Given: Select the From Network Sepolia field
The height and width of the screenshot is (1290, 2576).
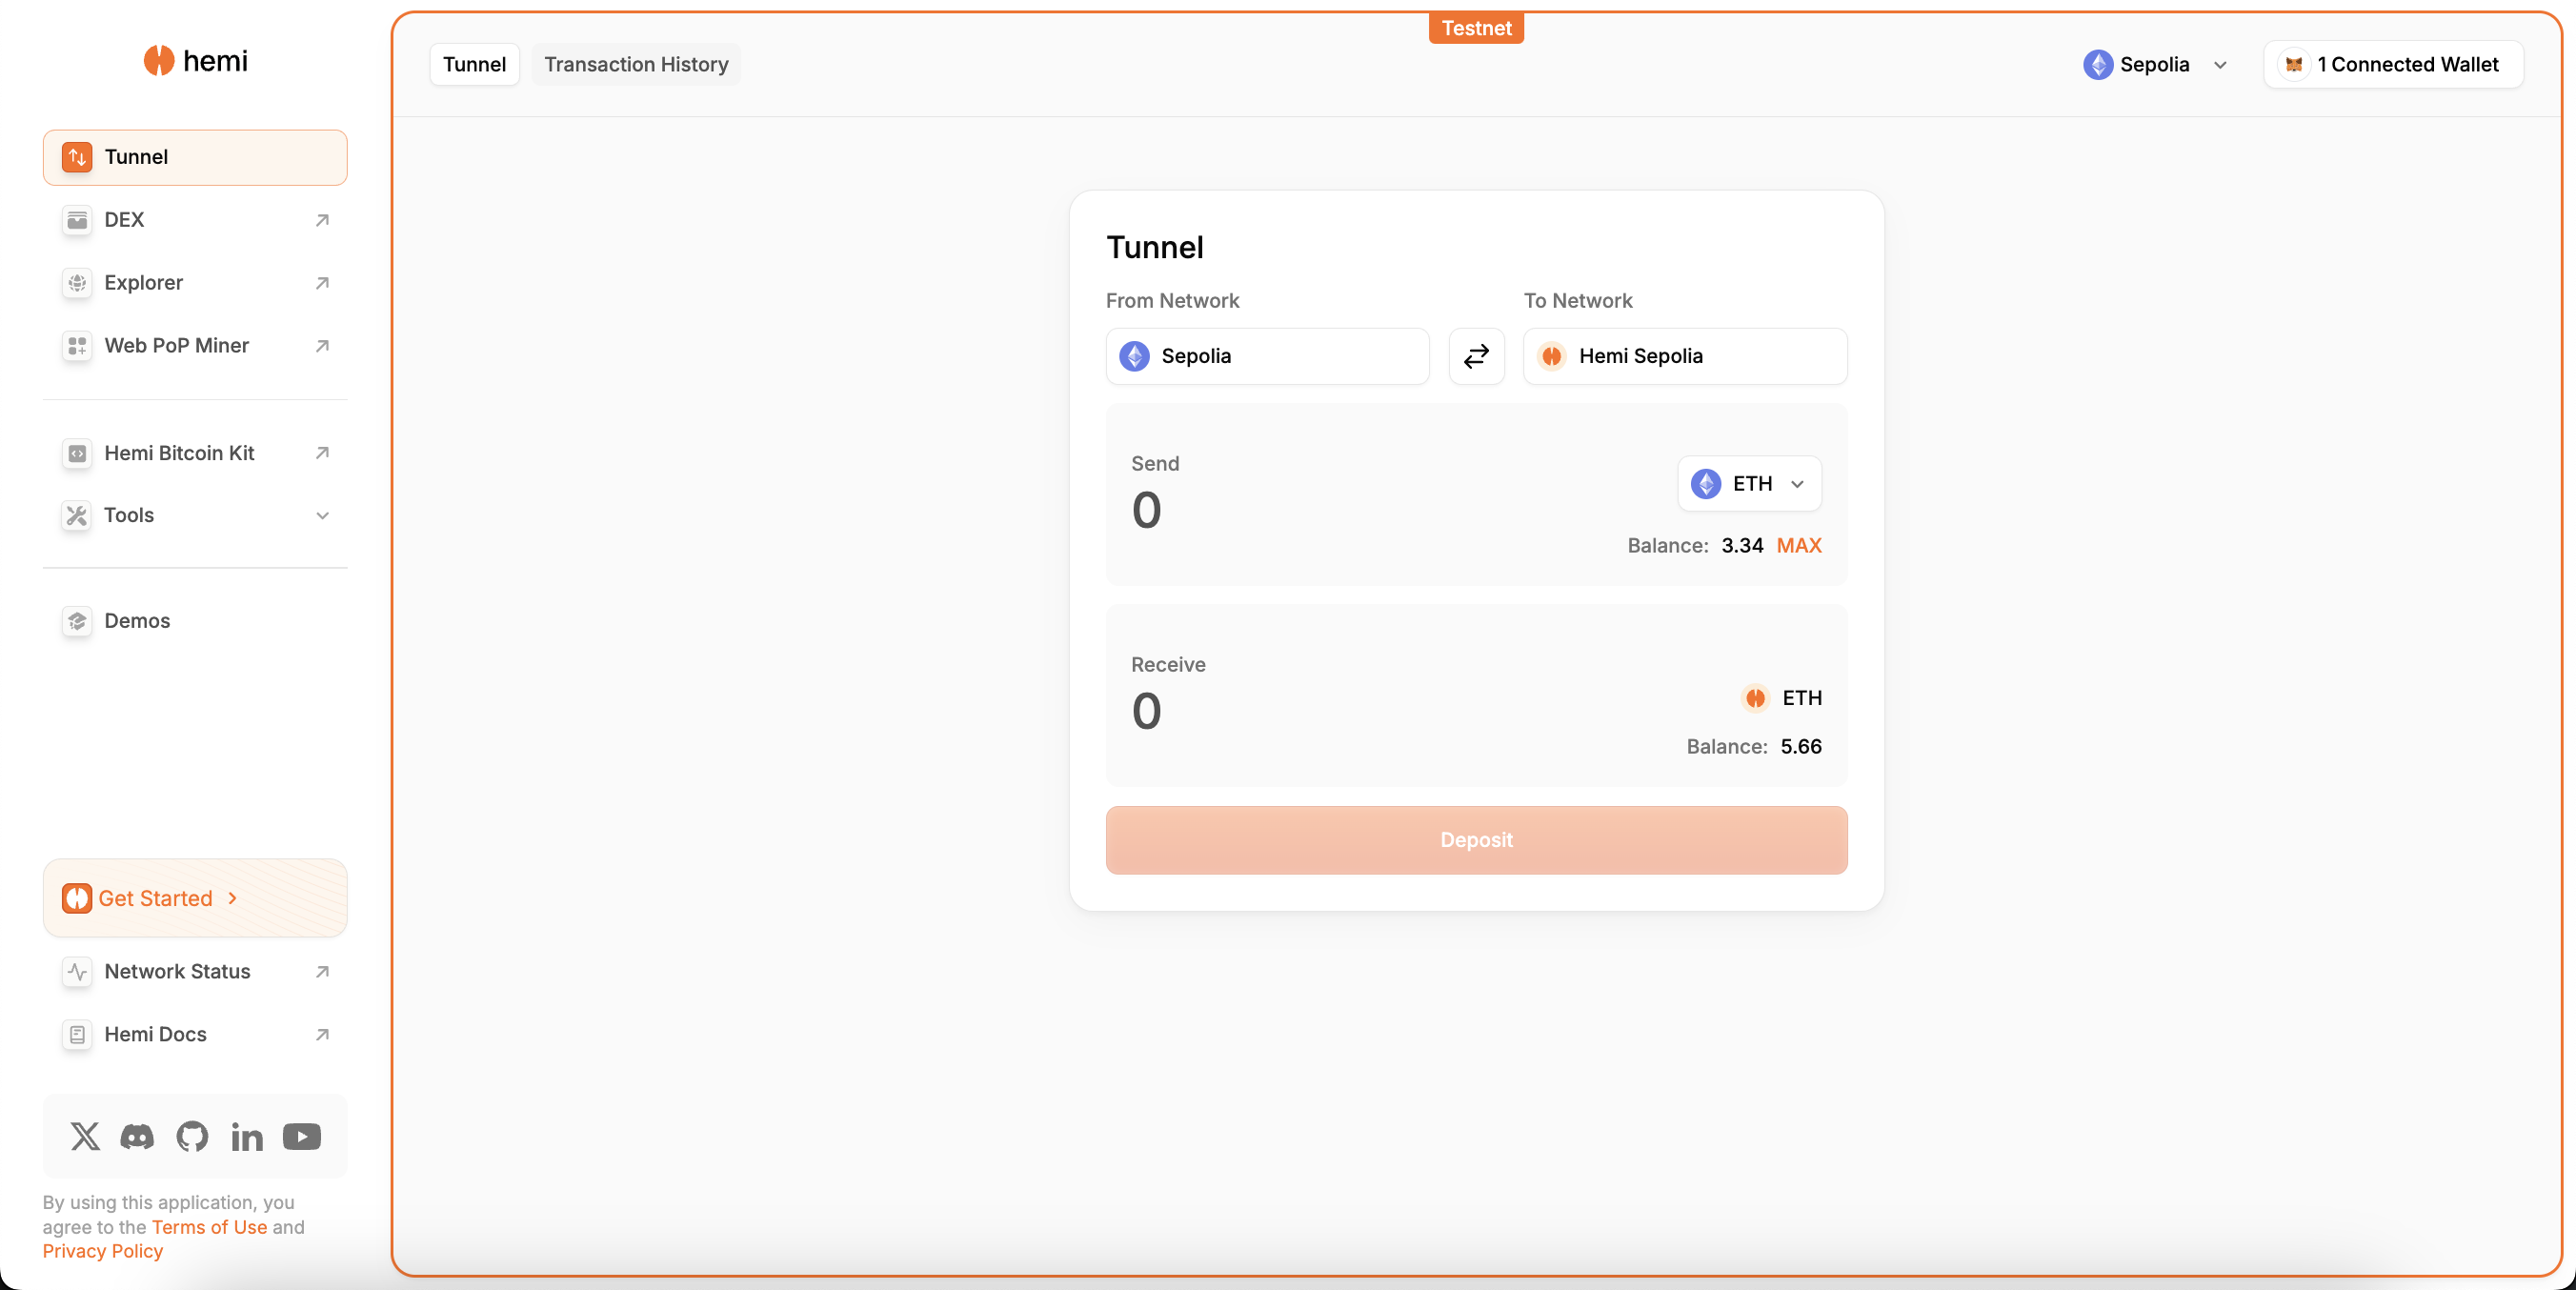Looking at the screenshot, I should (1268, 357).
